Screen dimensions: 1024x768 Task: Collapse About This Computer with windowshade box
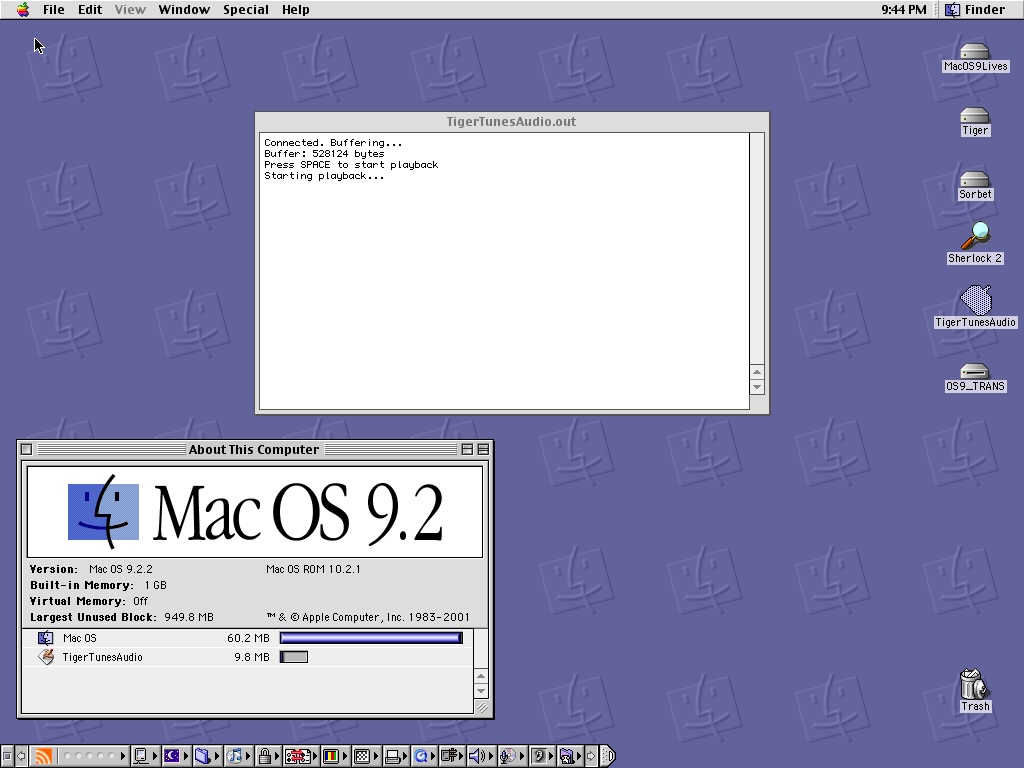[x=483, y=449]
